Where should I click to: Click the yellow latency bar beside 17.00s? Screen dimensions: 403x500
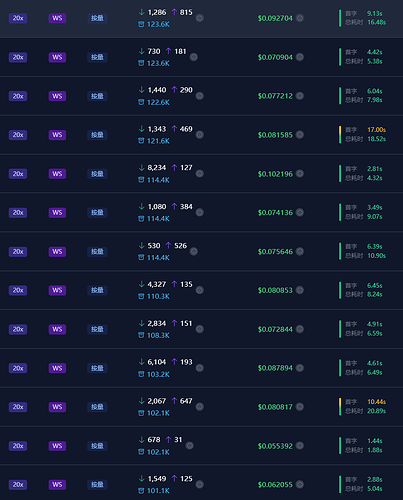(x=340, y=130)
